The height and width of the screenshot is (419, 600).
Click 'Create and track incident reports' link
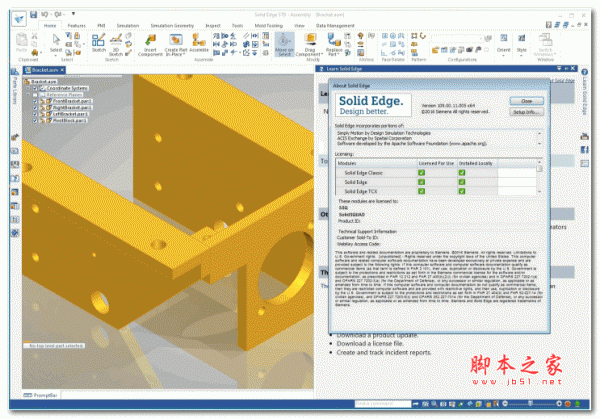click(x=384, y=352)
